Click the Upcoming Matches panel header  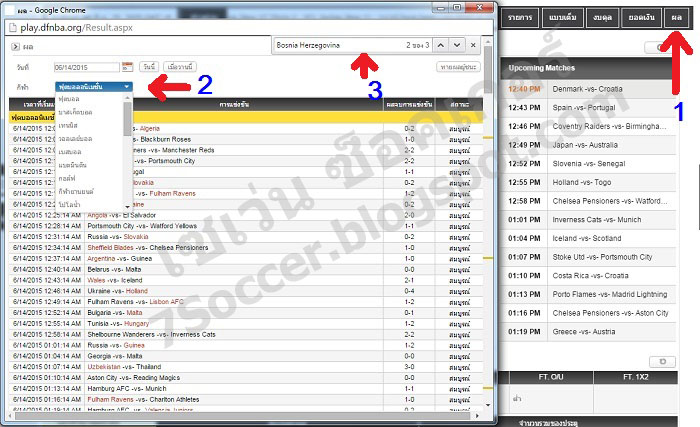588,68
